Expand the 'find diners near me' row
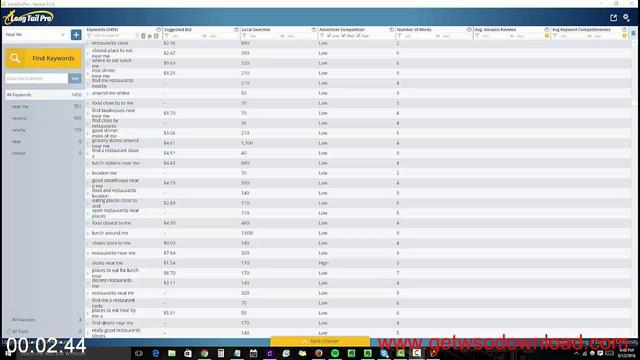Viewport: 640px width, 360px height. point(88,323)
